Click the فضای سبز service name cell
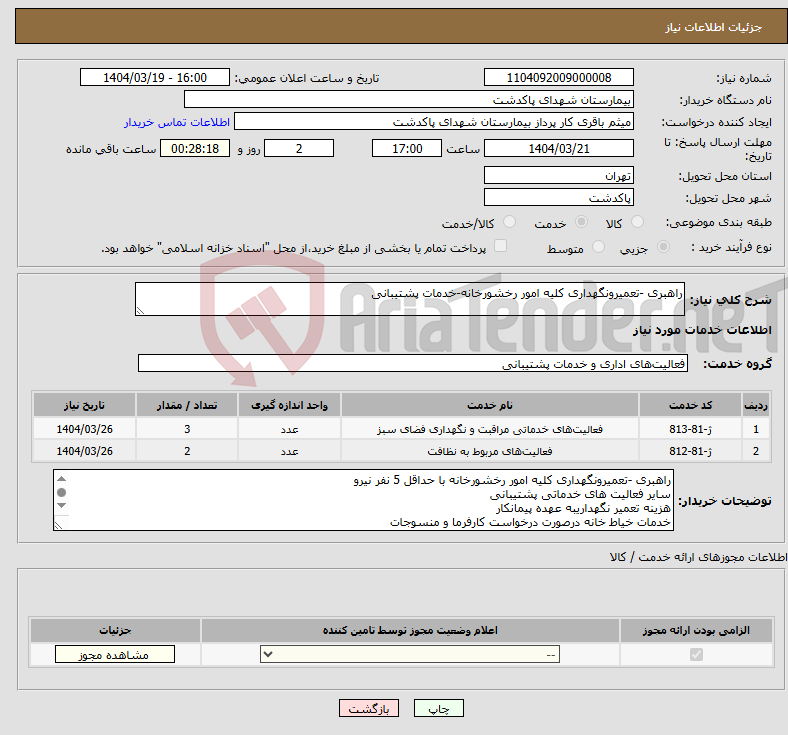 pos(490,429)
